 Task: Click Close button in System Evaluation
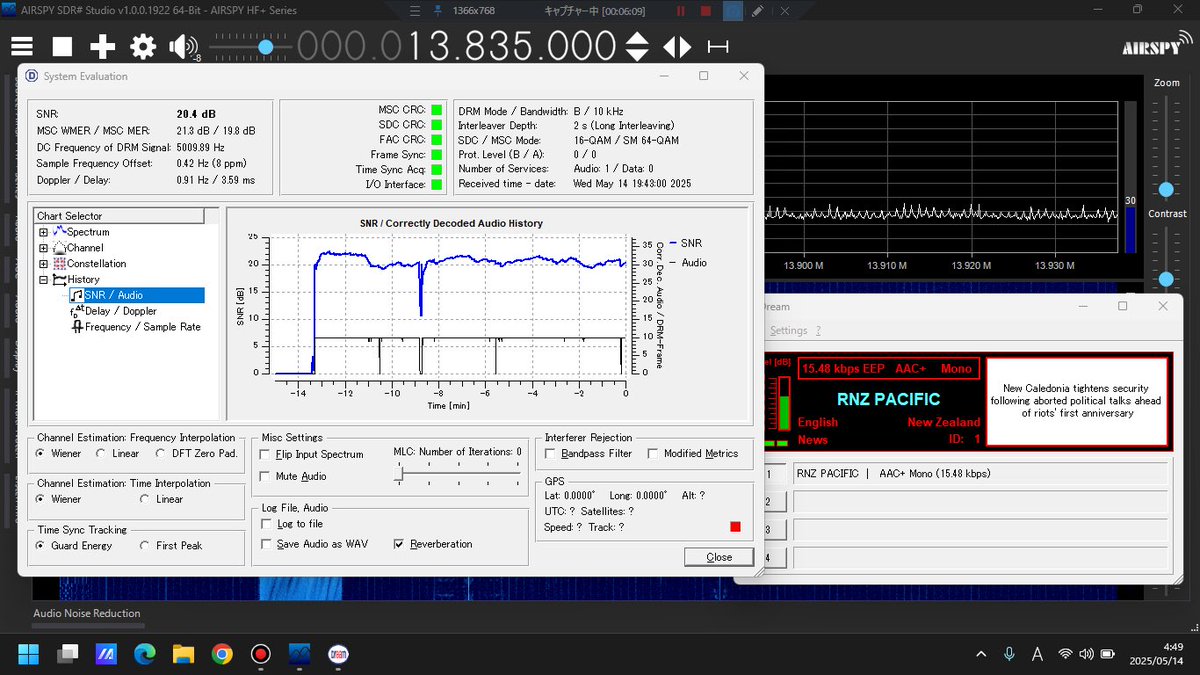click(x=719, y=557)
